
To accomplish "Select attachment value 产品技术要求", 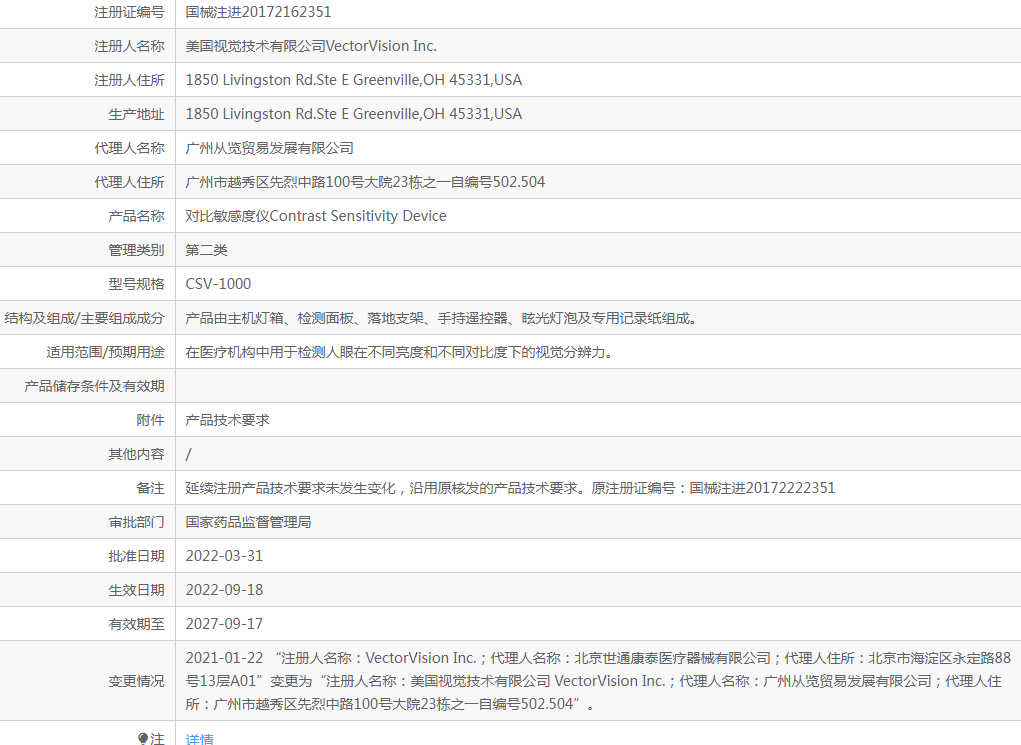I will click(x=227, y=420).
